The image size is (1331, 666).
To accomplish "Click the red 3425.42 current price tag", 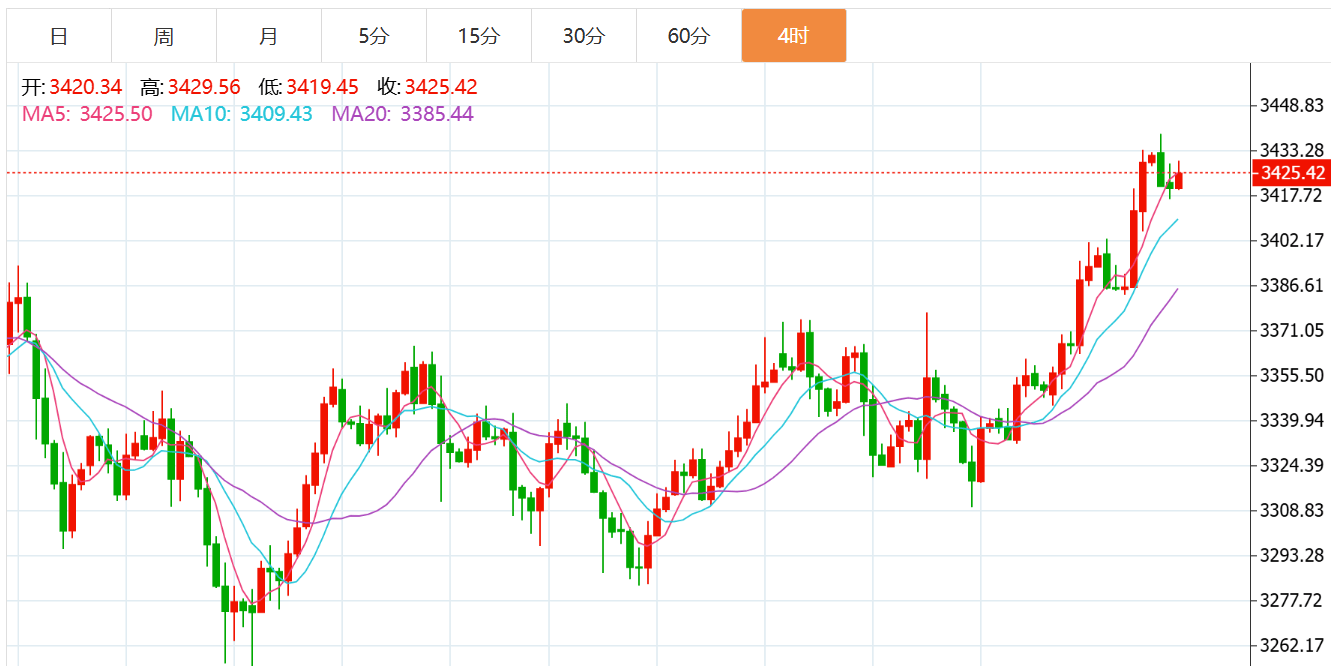I will [x=1292, y=173].
